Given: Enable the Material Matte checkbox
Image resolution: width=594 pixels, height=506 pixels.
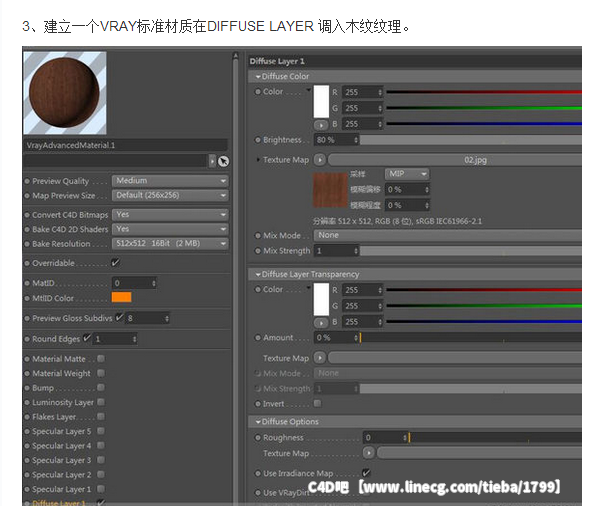Looking at the screenshot, I should 101,358.
